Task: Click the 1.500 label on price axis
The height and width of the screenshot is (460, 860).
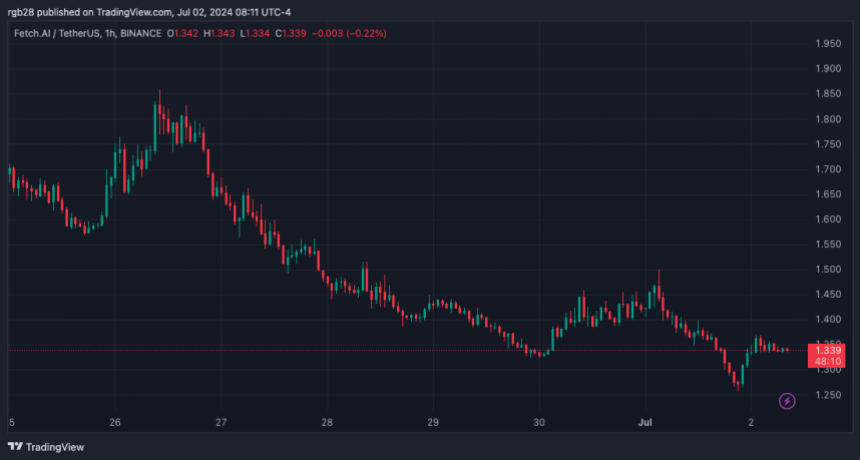Action: coord(828,270)
